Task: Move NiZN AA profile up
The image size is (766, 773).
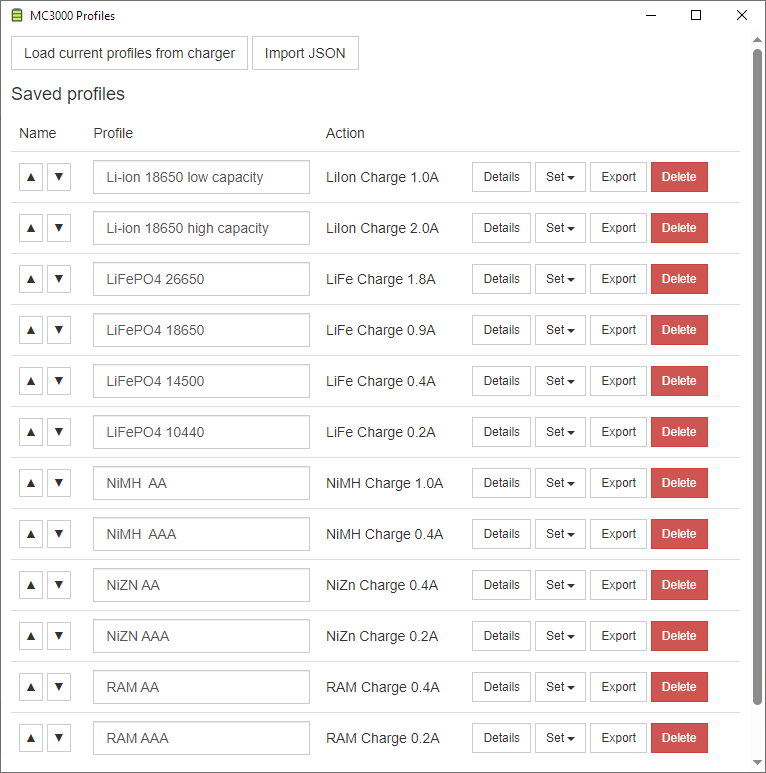Action: (31, 585)
